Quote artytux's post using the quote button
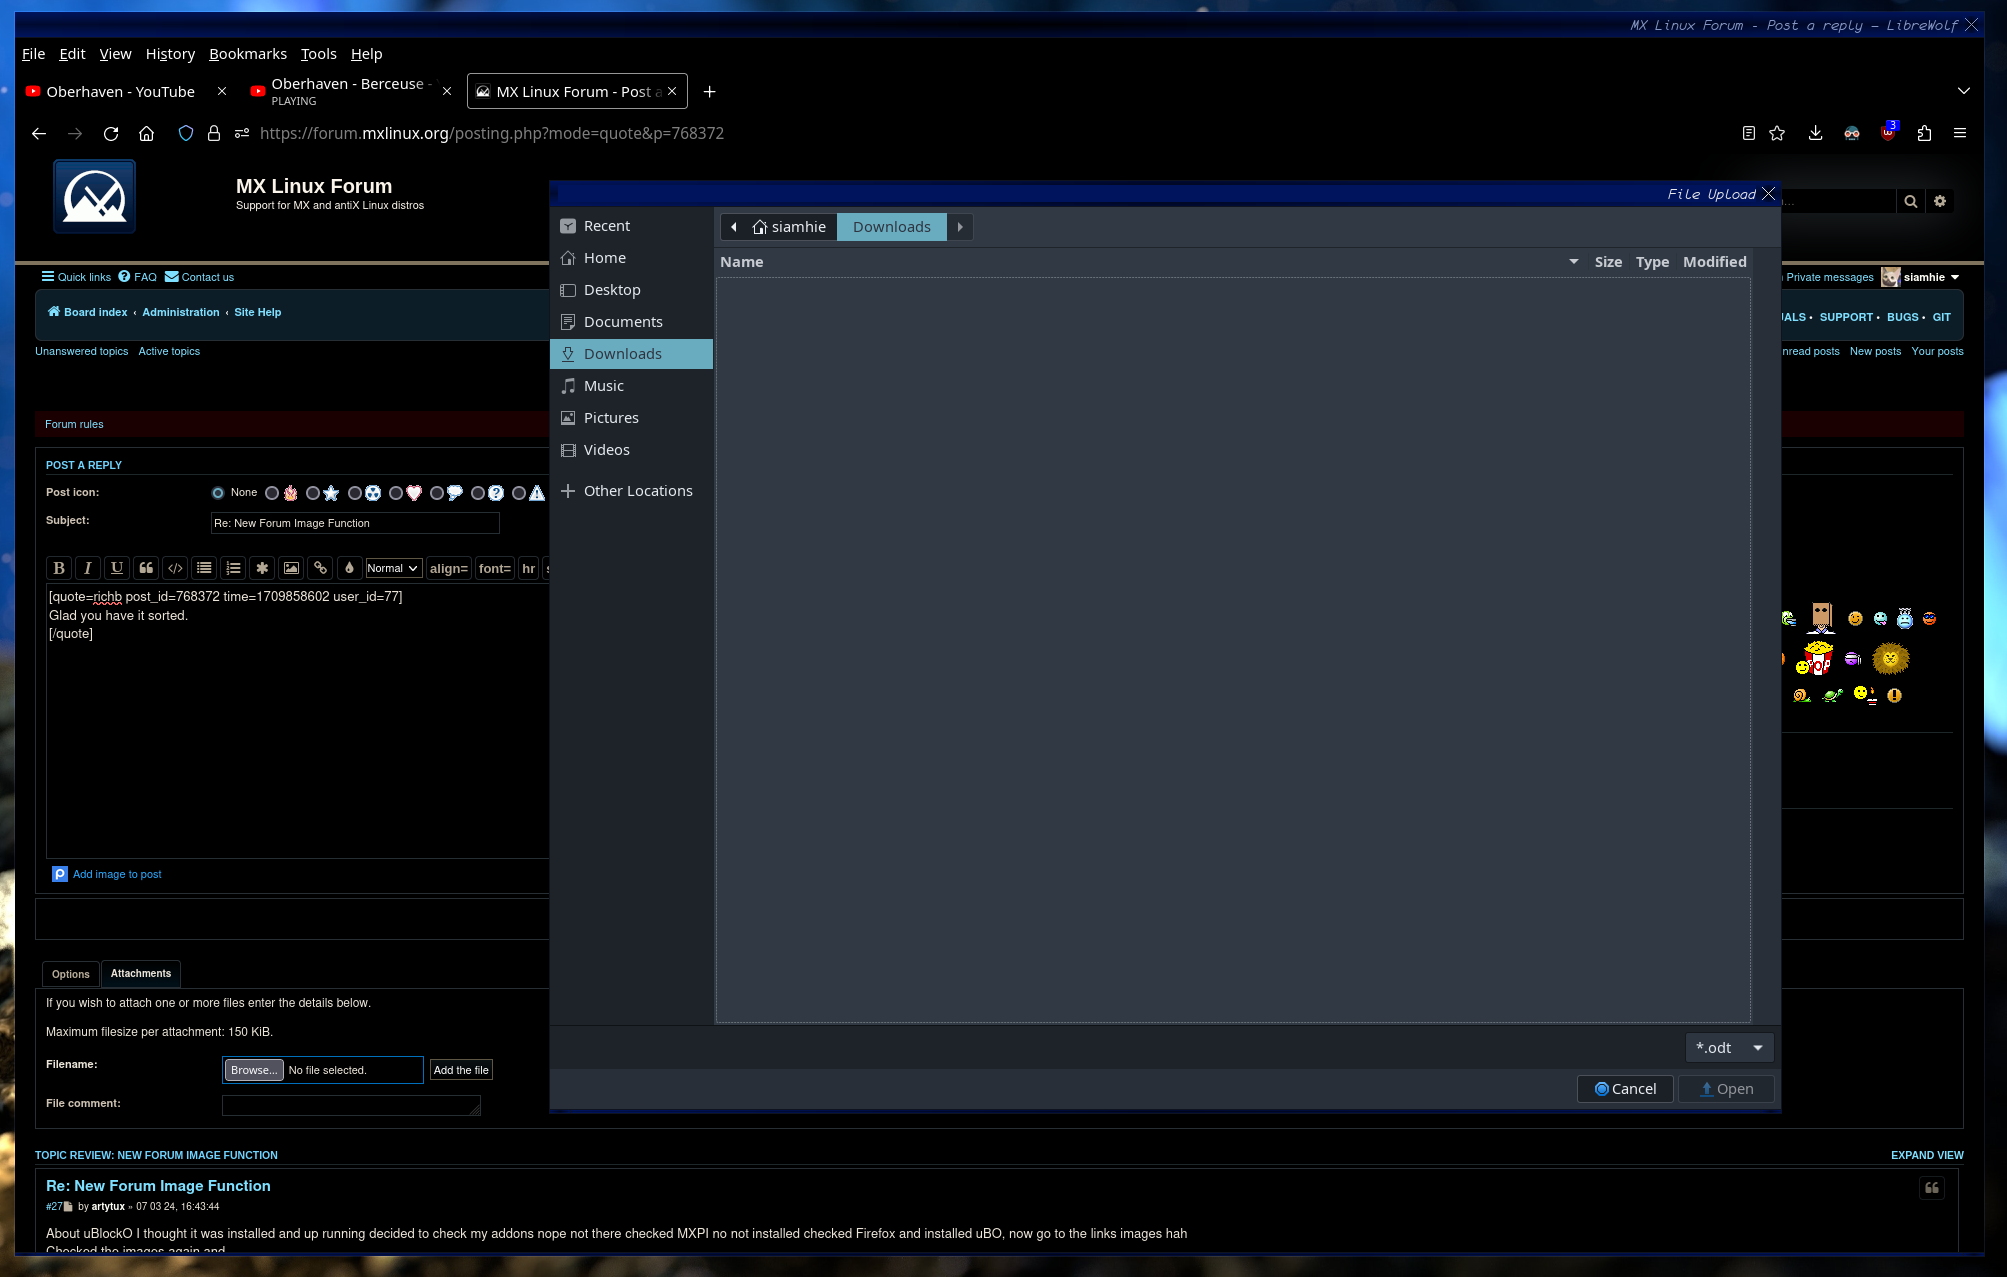Screen dimensions: 2007x1277 coord(1932,1188)
